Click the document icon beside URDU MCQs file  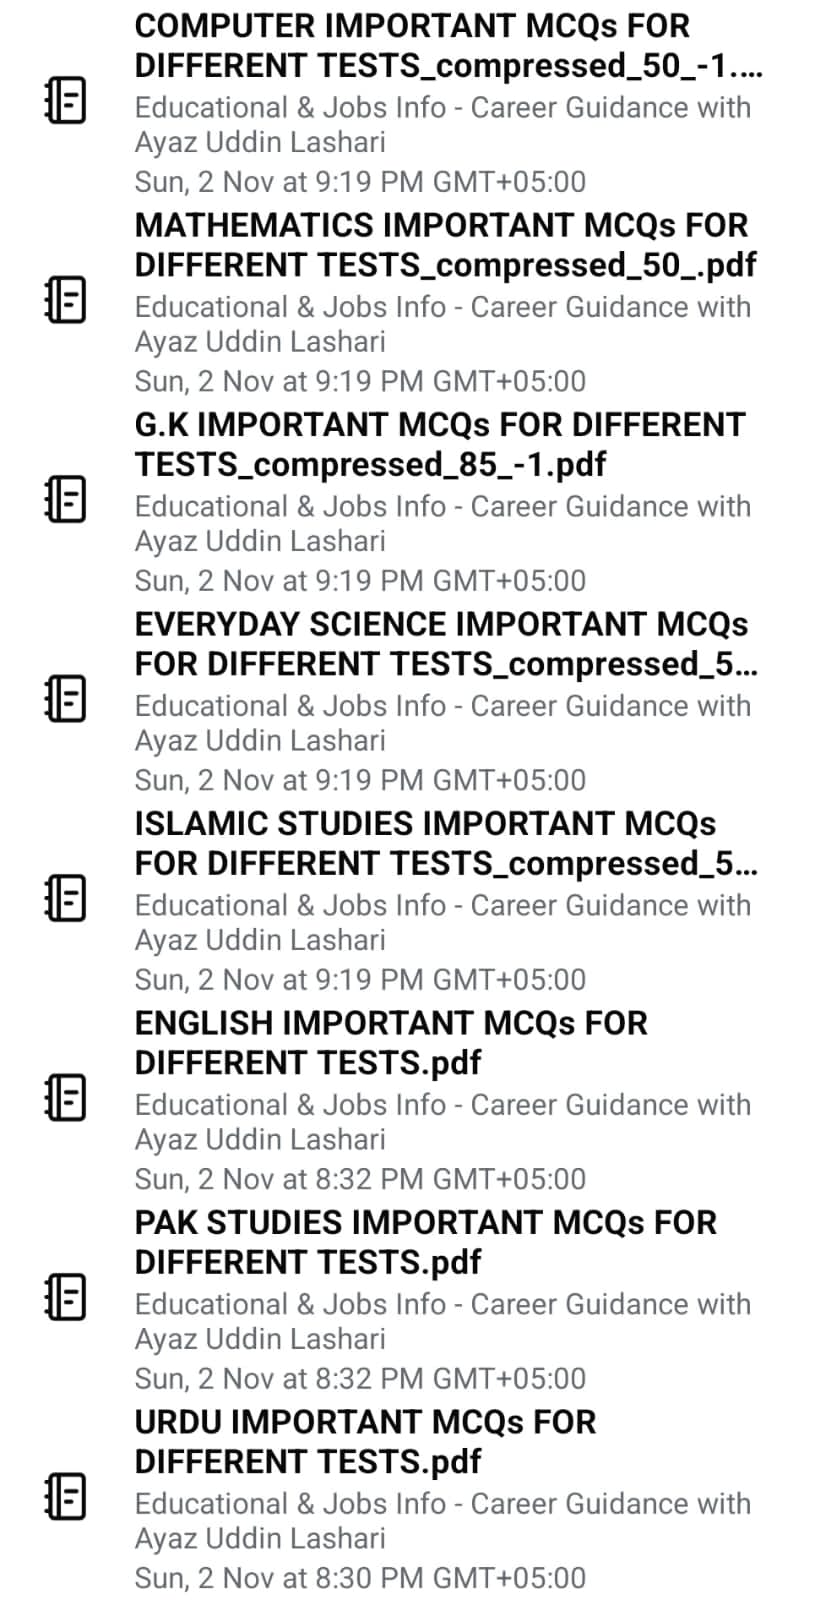click(66, 1496)
